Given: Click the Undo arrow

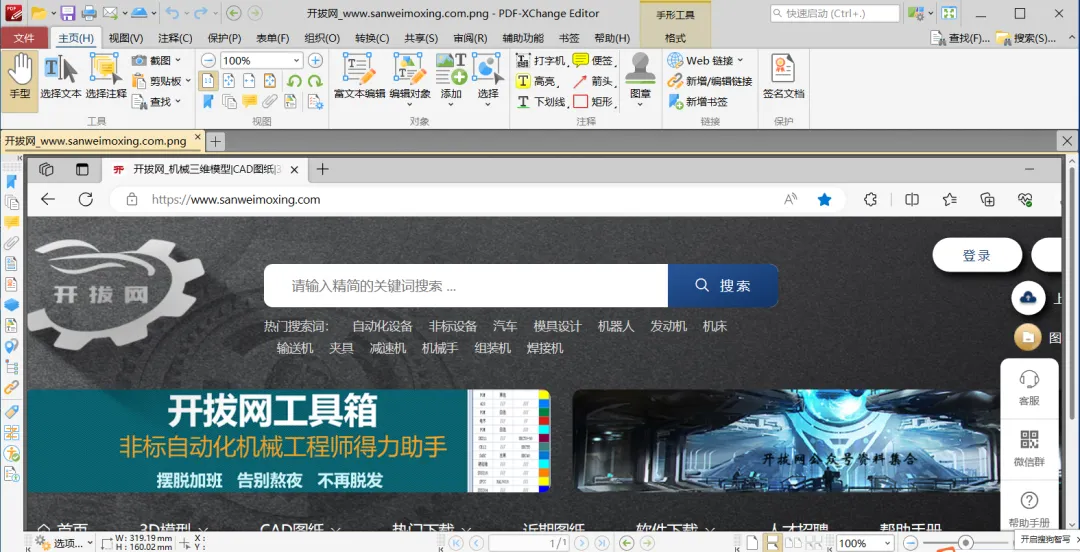Looking at the screenshot, I should 172,13.
